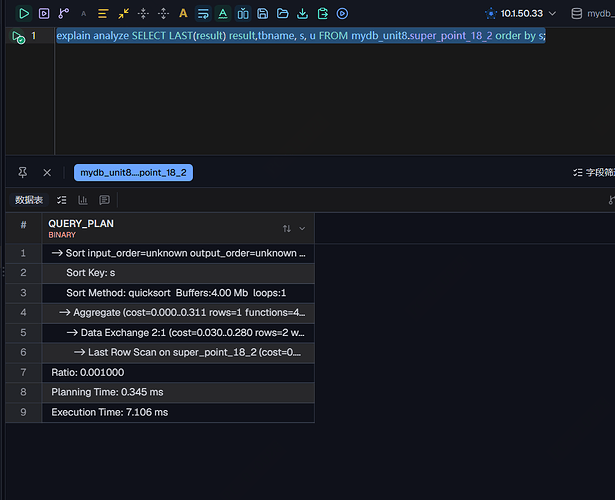Click row number 1 in the result grid
615x500 pixels.
(24, 253)
